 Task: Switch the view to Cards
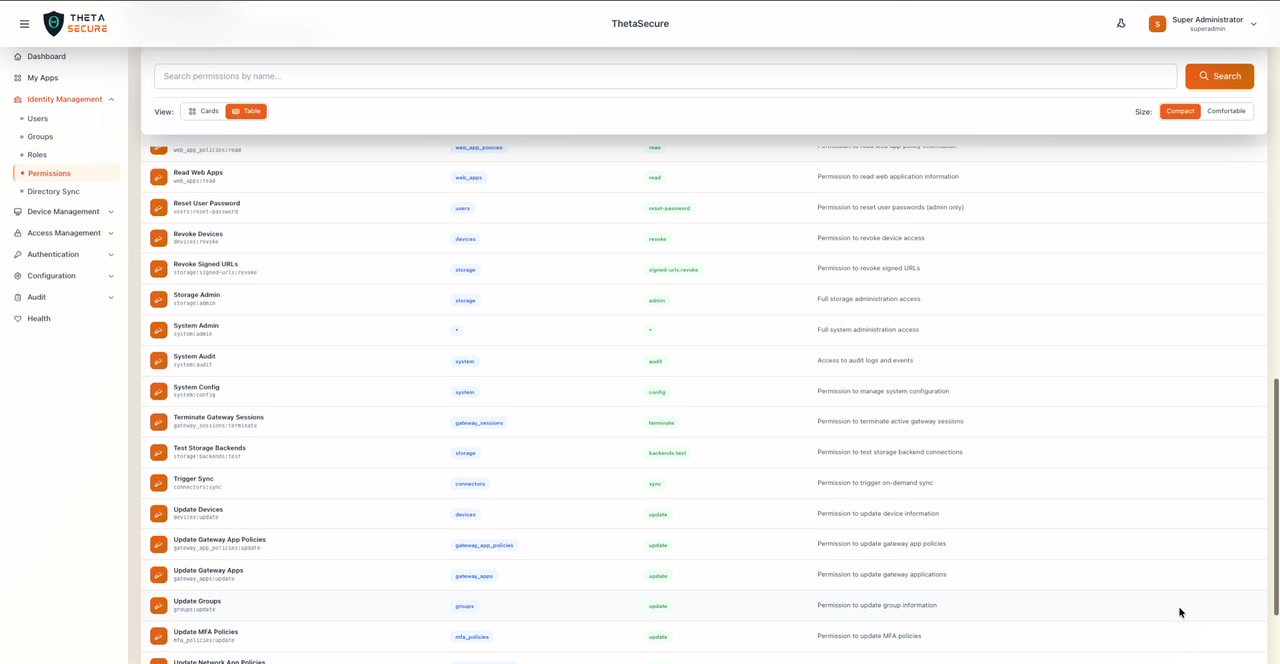203,111
